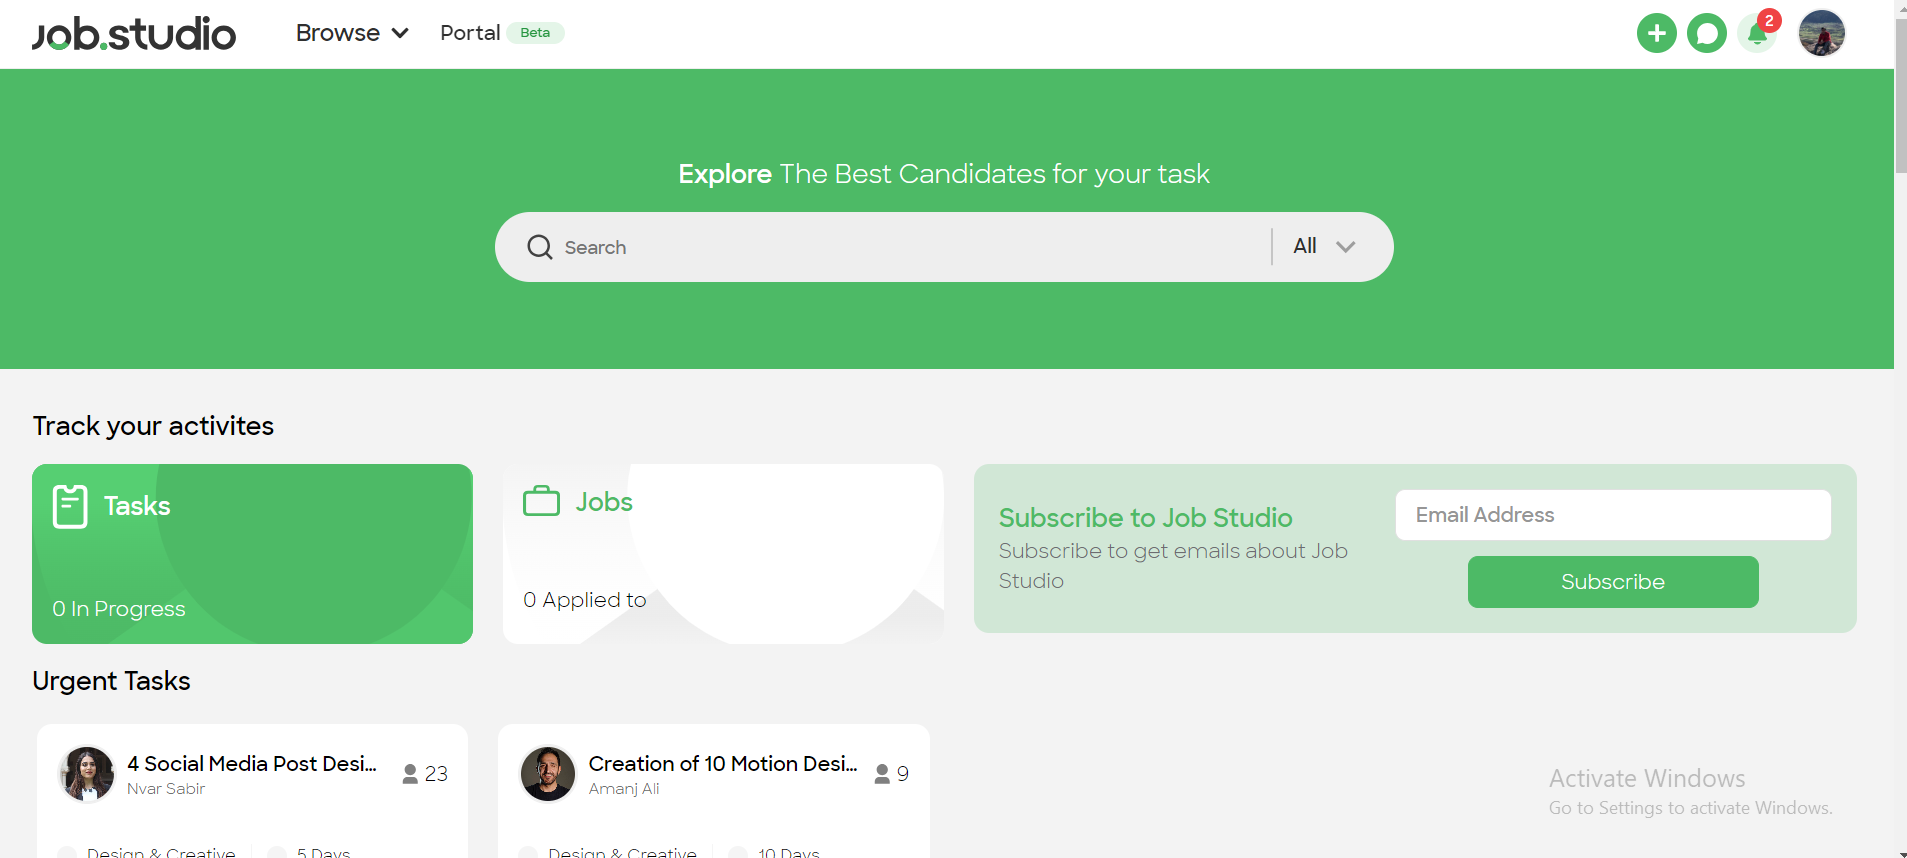Open the chat messages icon
1907x858 pixels.
click(1706, 33)
